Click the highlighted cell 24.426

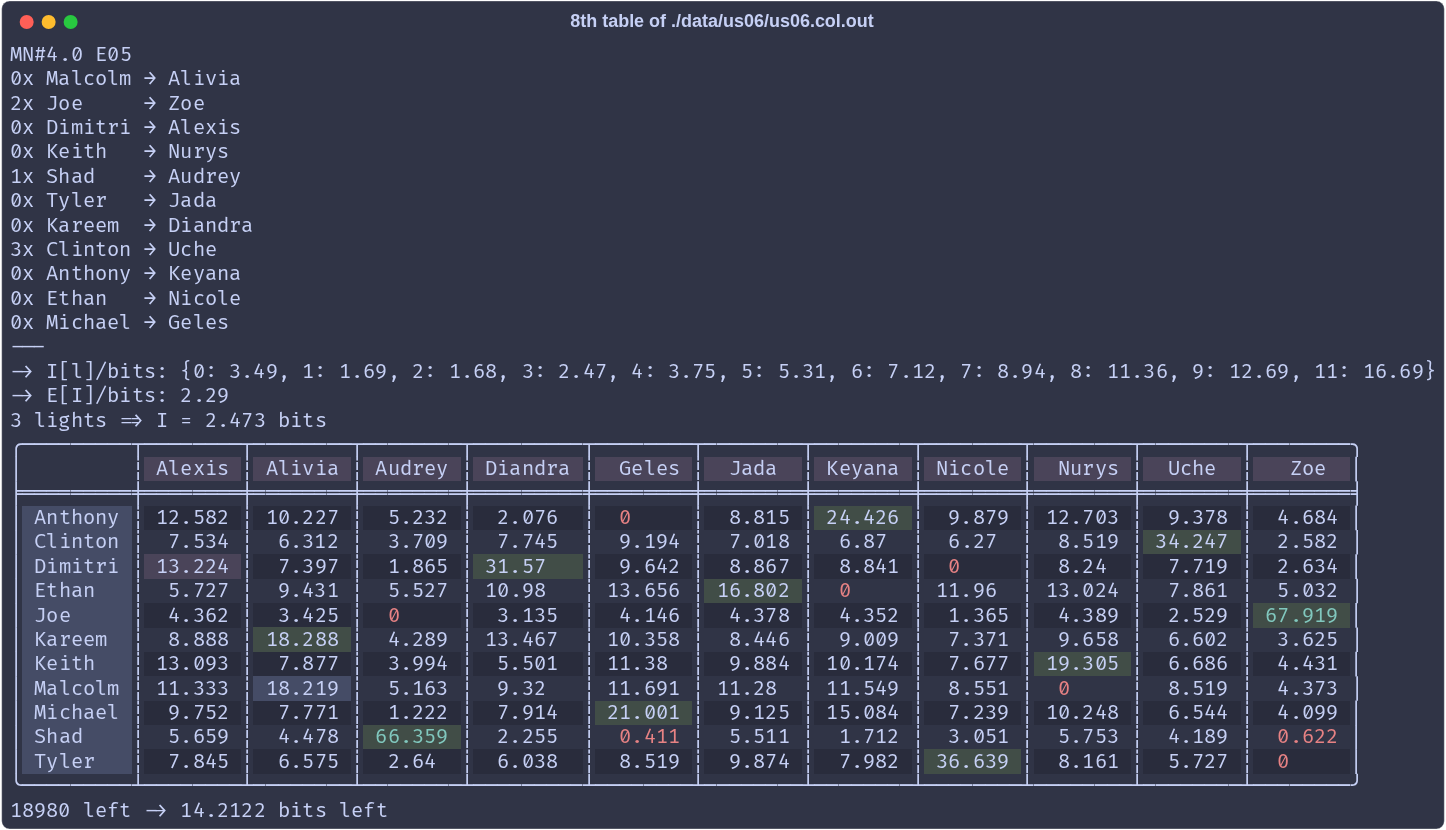coord(862,517)
